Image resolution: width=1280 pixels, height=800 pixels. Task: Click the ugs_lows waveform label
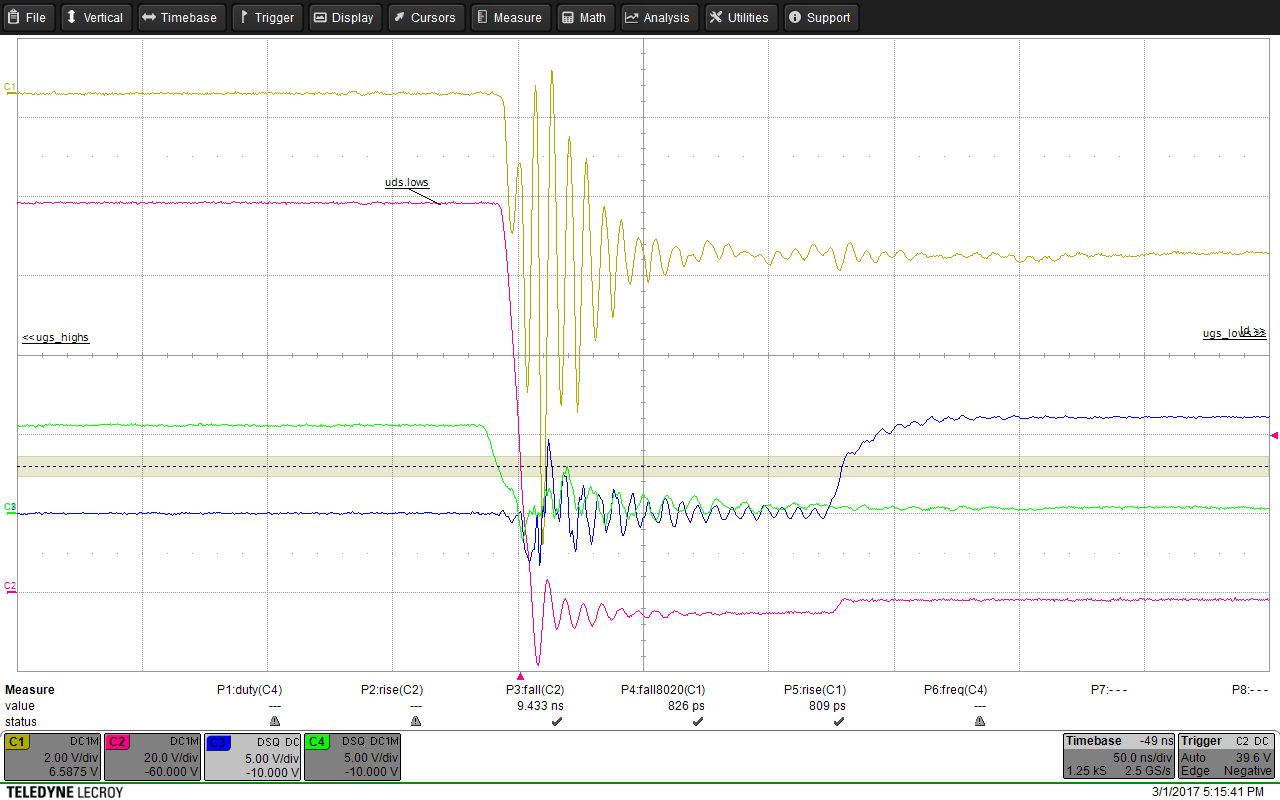click(x=1234, y=332)
